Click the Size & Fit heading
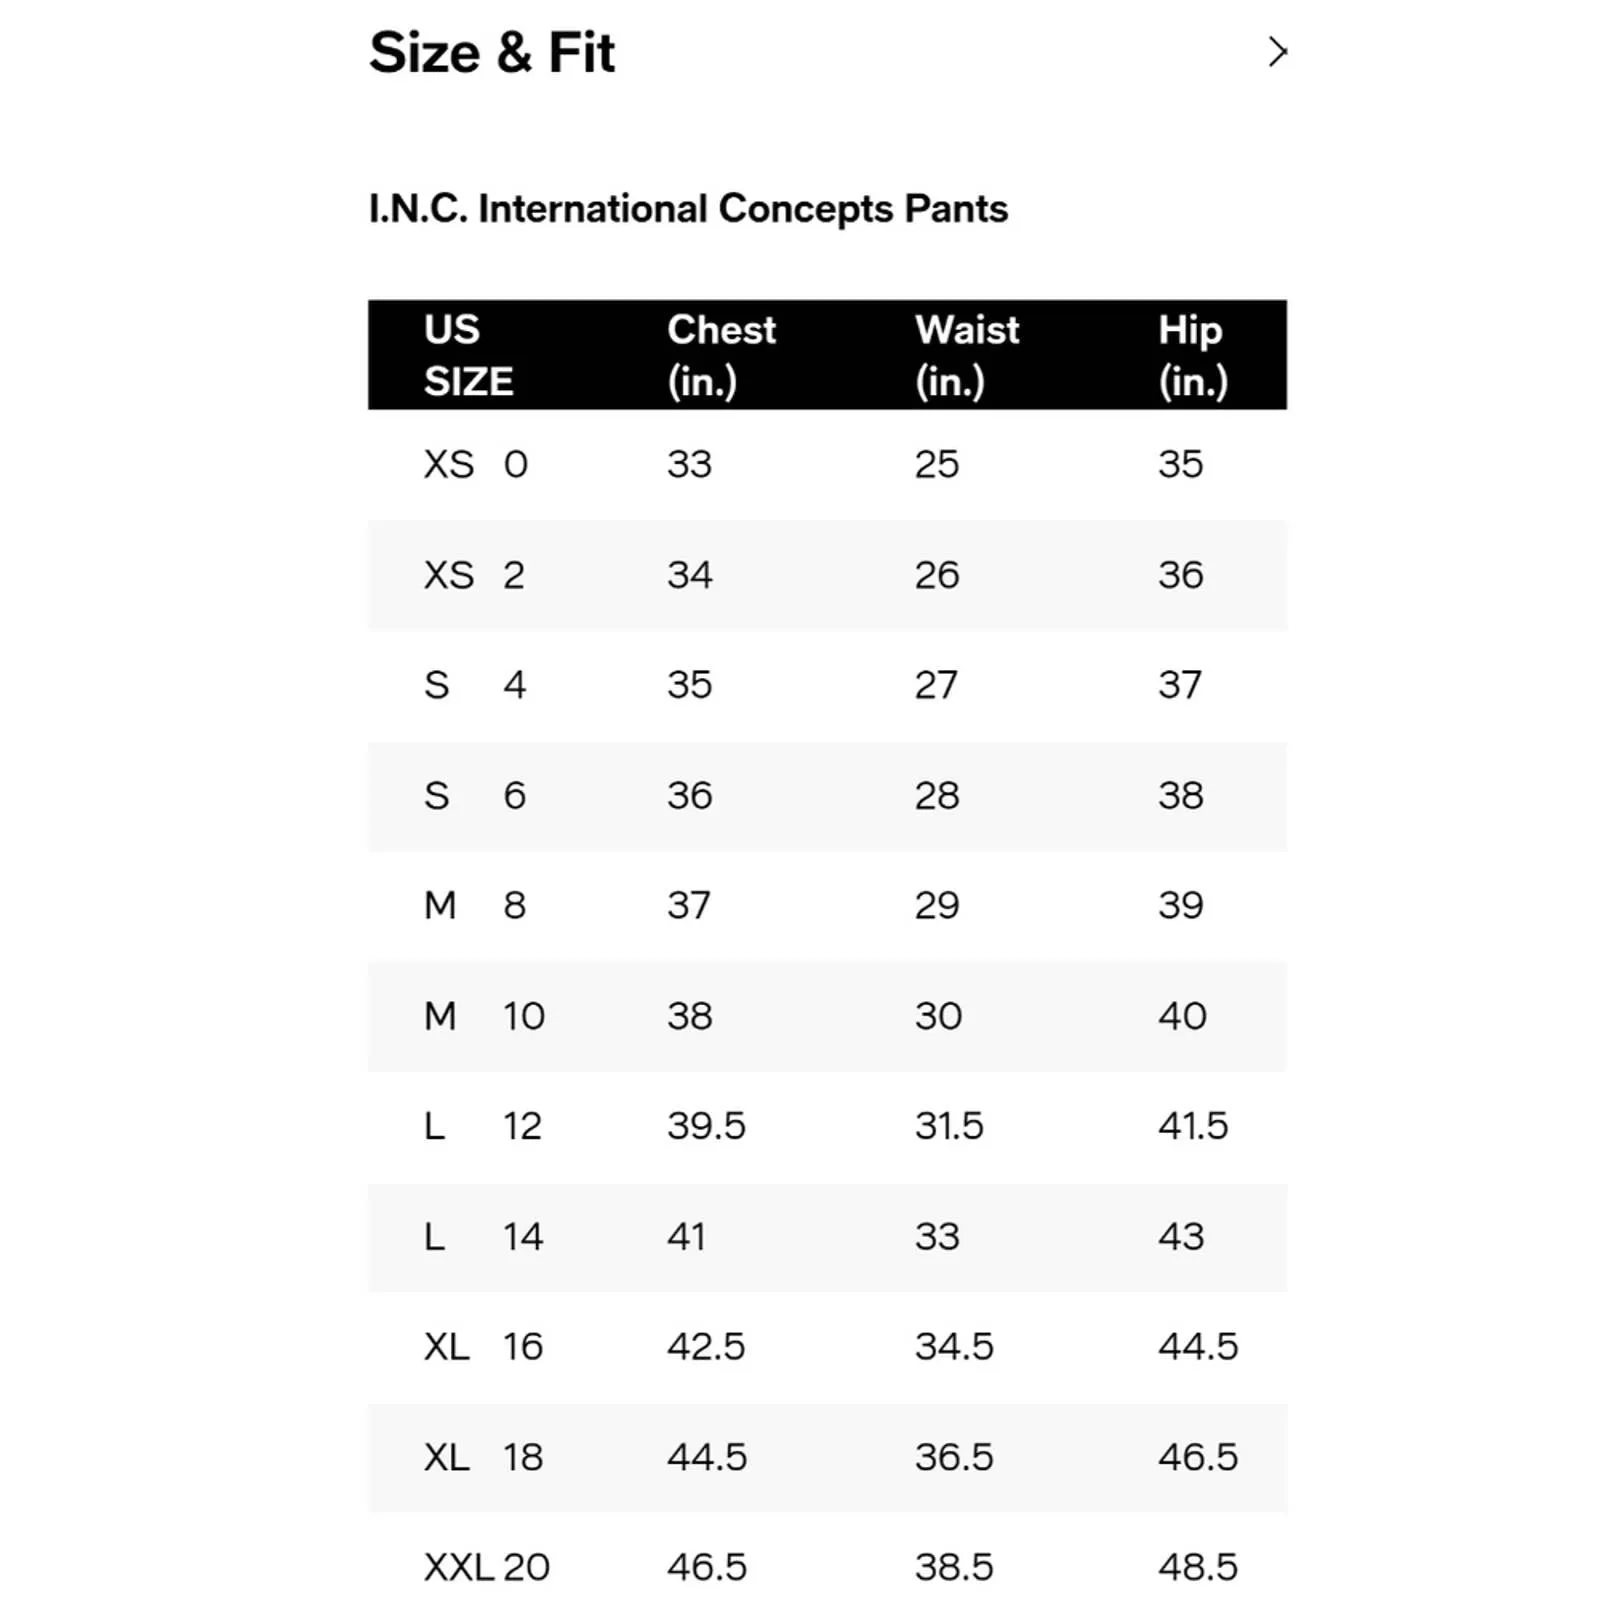 [492, 52]
